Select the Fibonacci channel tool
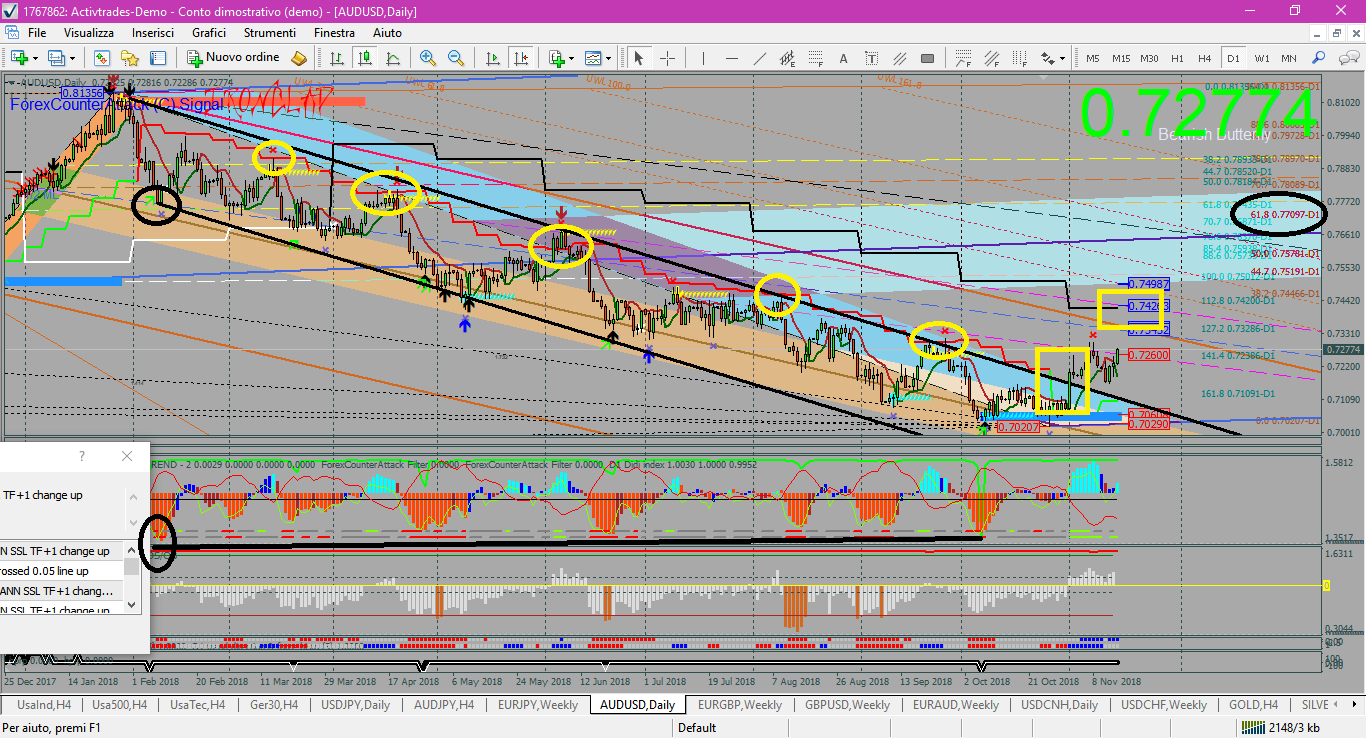1366x738 pixels. (x=992, y=58)
